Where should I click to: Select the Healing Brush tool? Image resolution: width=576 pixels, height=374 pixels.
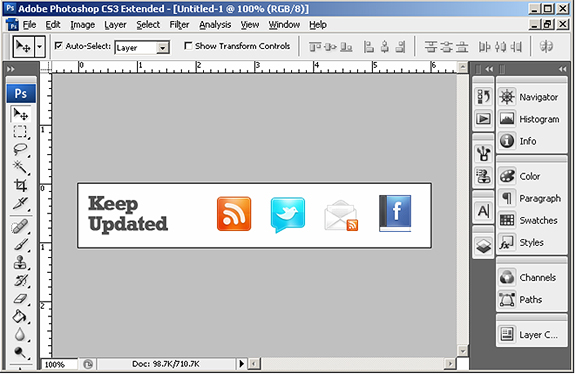(21, 226)
